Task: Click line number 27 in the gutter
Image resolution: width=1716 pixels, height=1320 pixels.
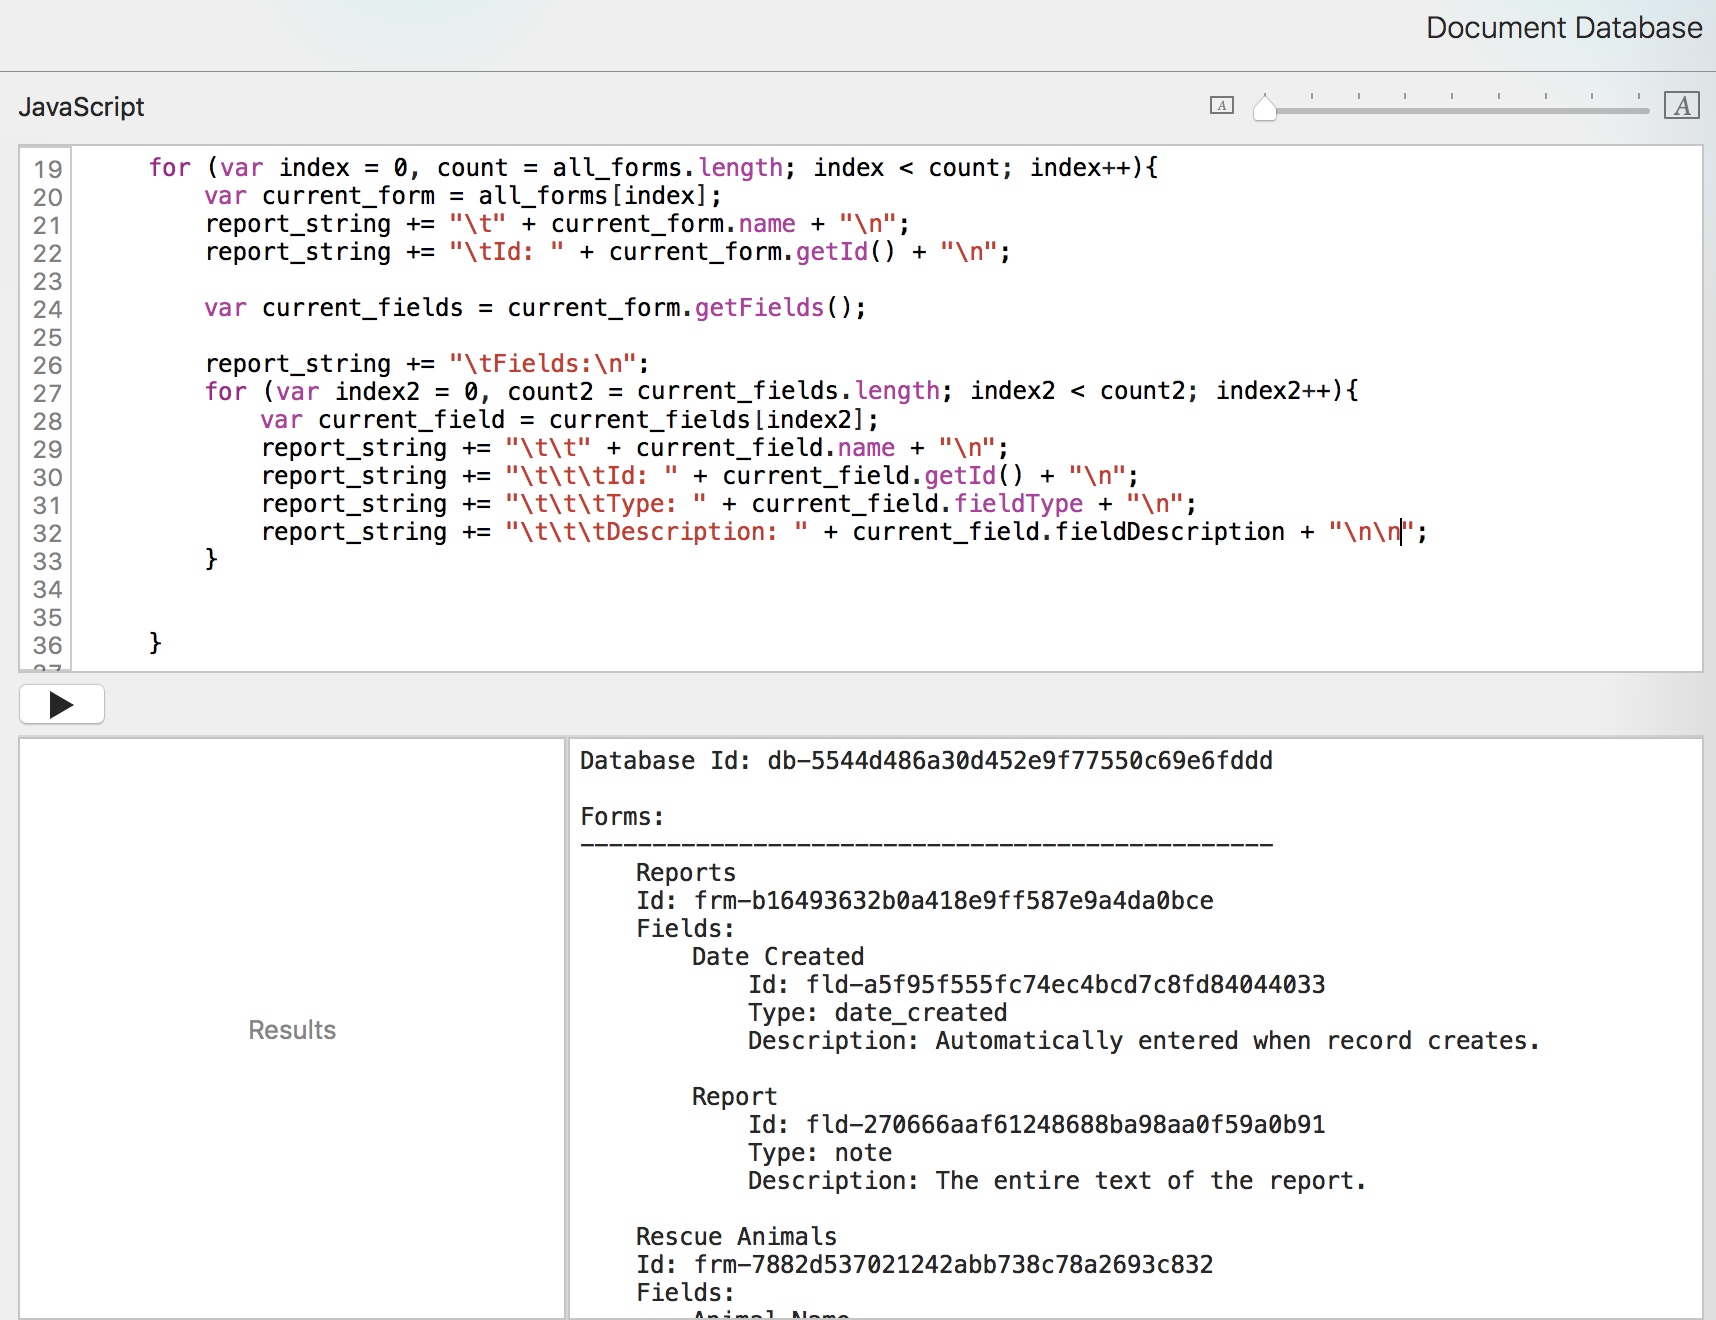Action: 47,393
